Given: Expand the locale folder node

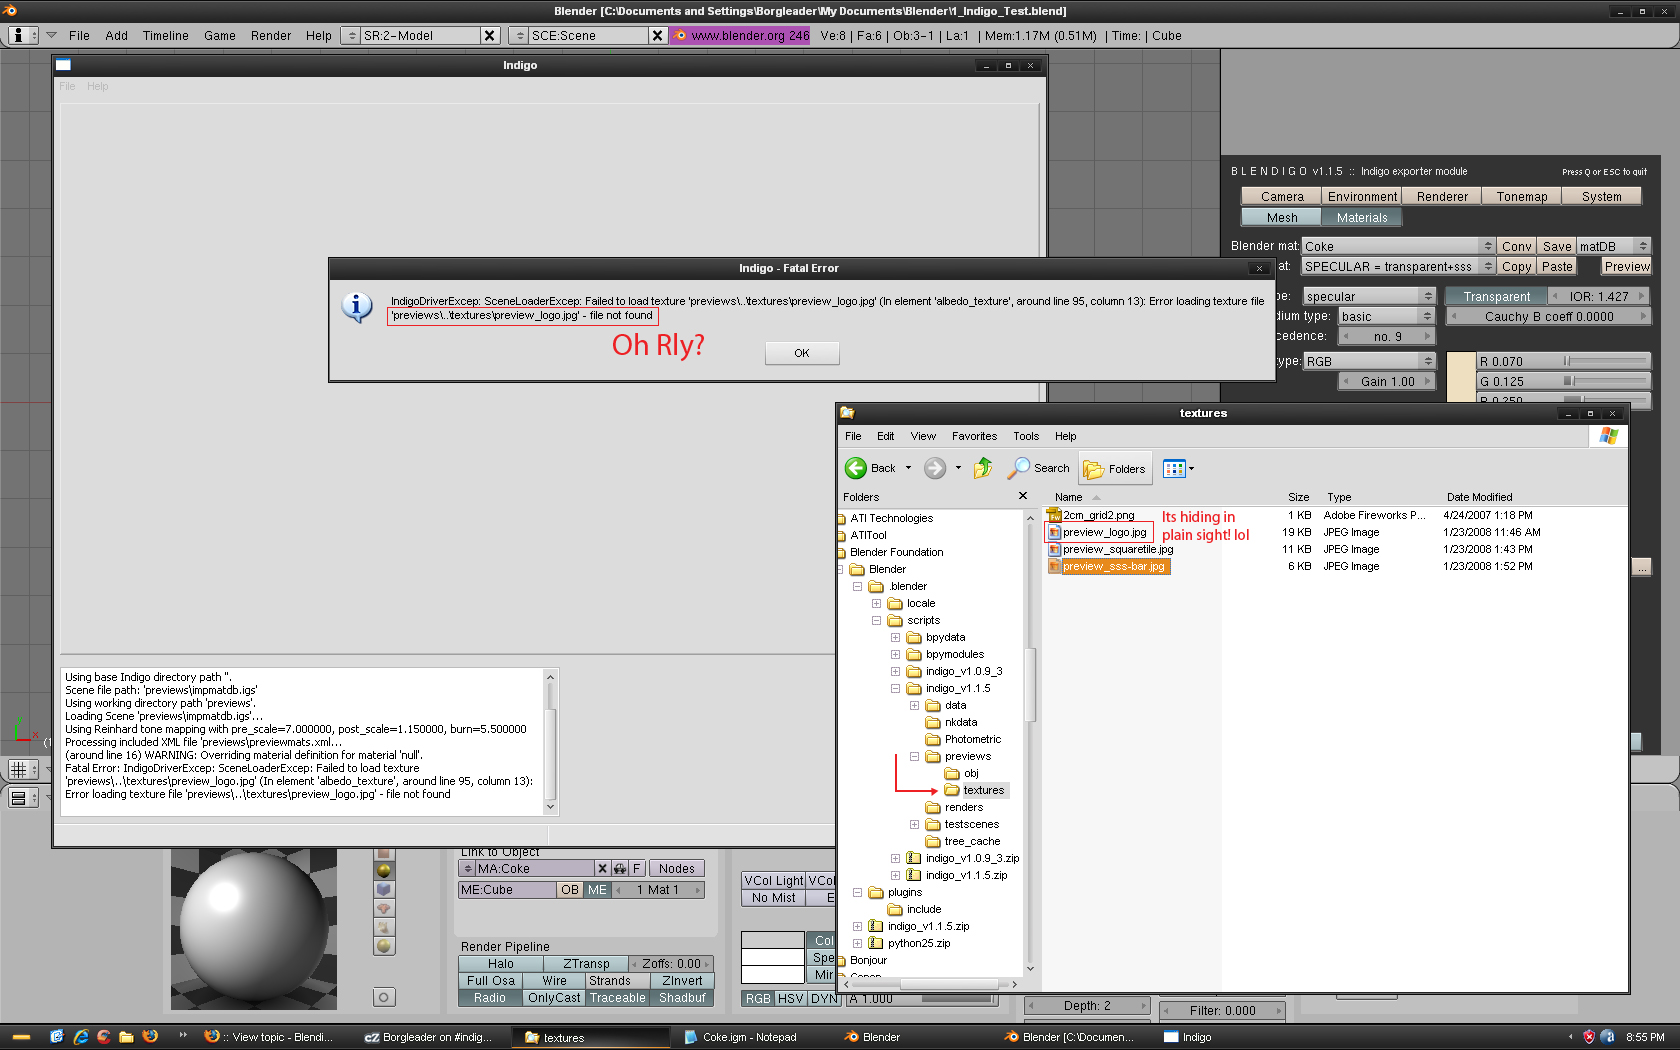Looking at the screenshot, I should pos(876,603).
